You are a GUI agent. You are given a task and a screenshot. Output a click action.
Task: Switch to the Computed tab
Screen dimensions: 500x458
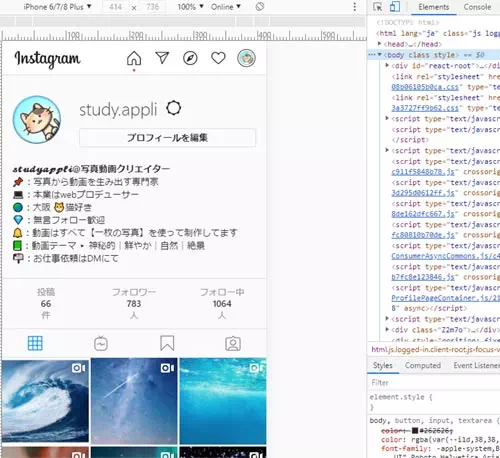[x=423, y=366]
